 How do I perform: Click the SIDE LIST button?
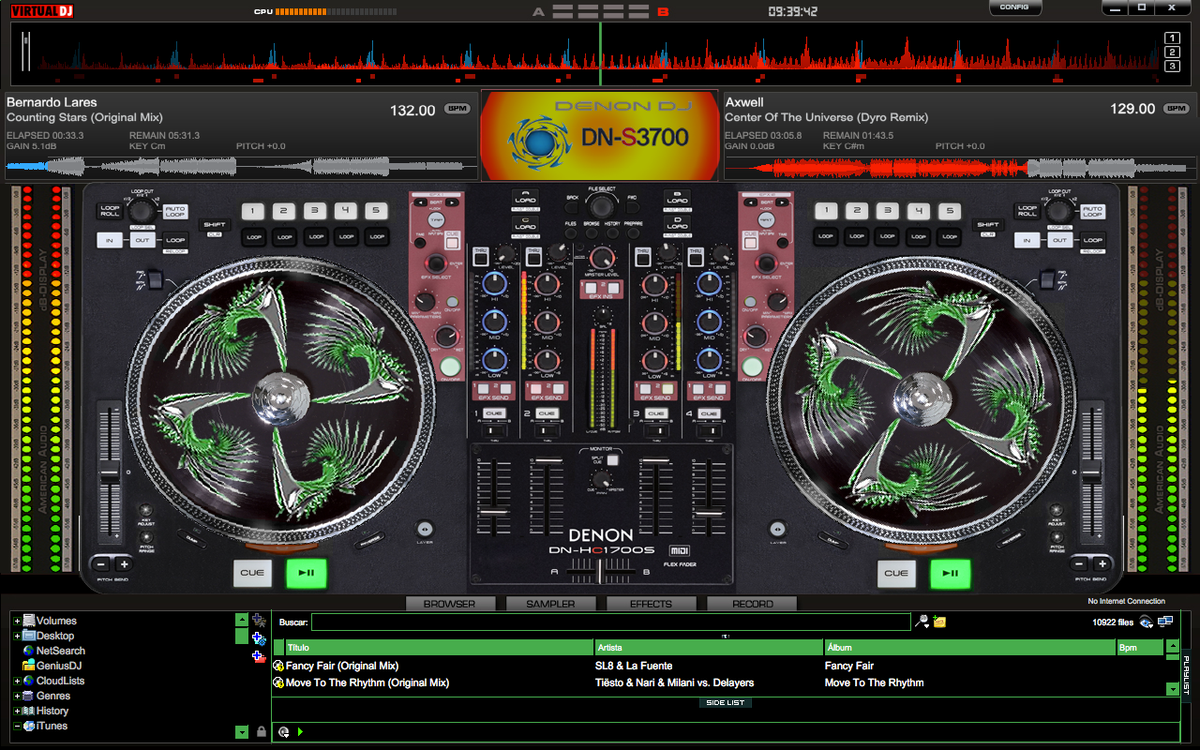click(x=725, y=703)
